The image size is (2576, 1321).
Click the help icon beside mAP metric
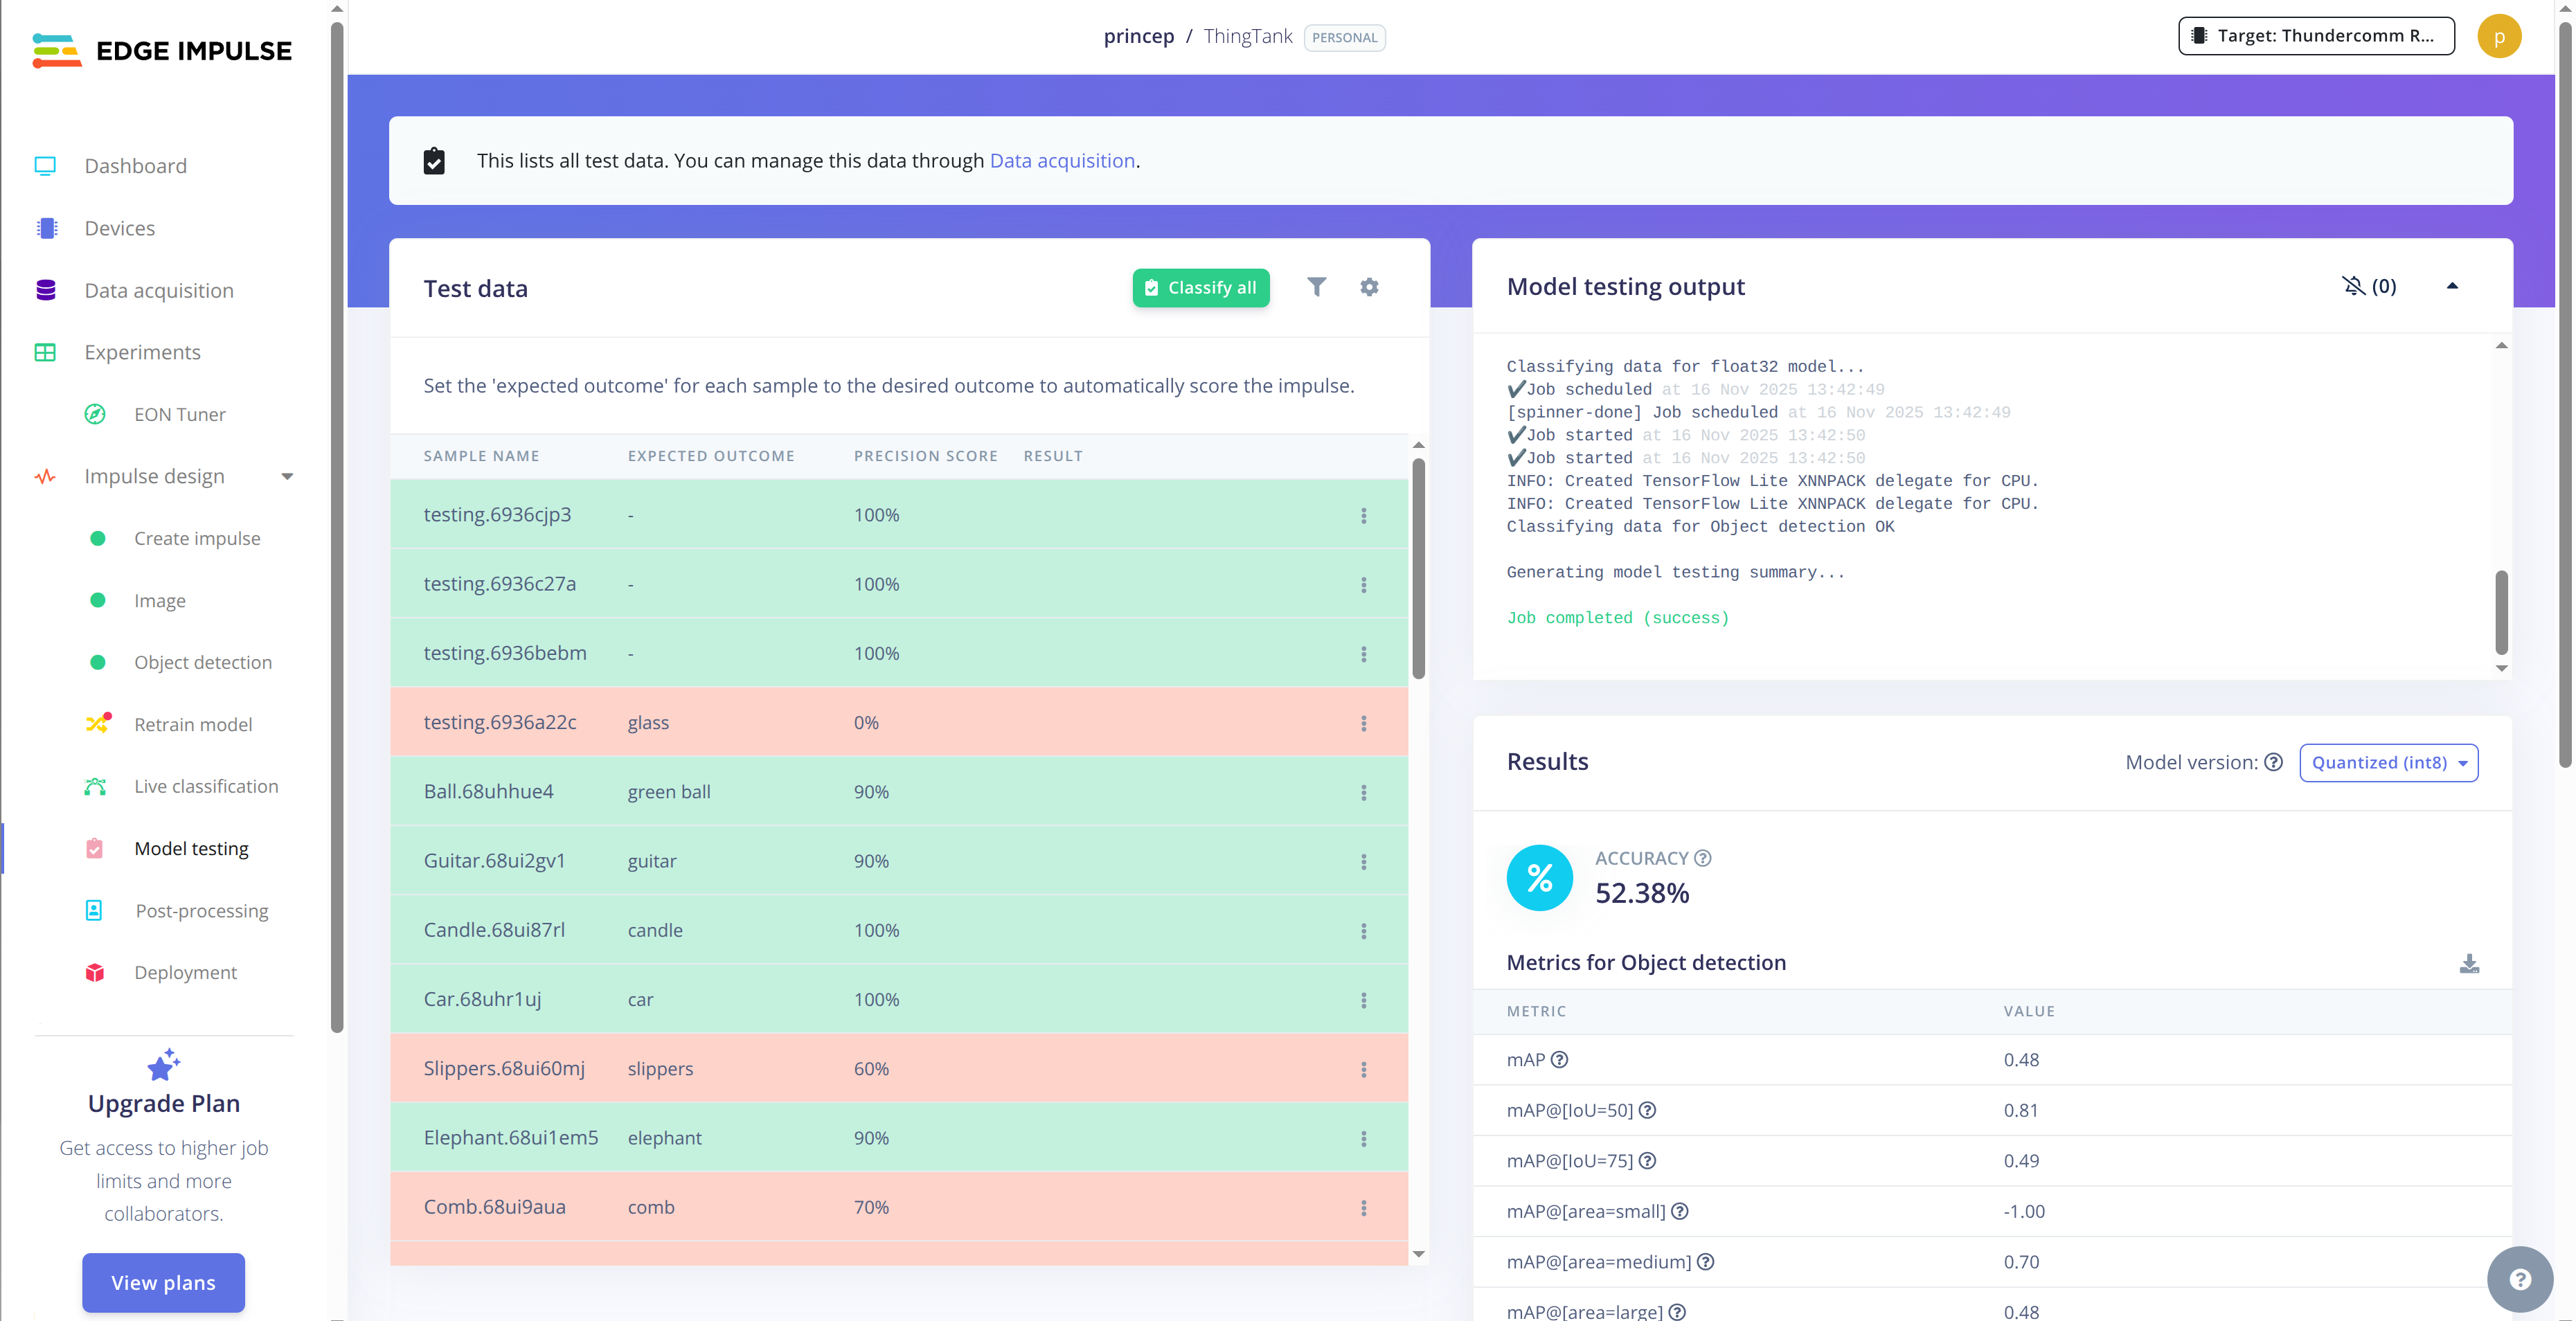1559,1059
